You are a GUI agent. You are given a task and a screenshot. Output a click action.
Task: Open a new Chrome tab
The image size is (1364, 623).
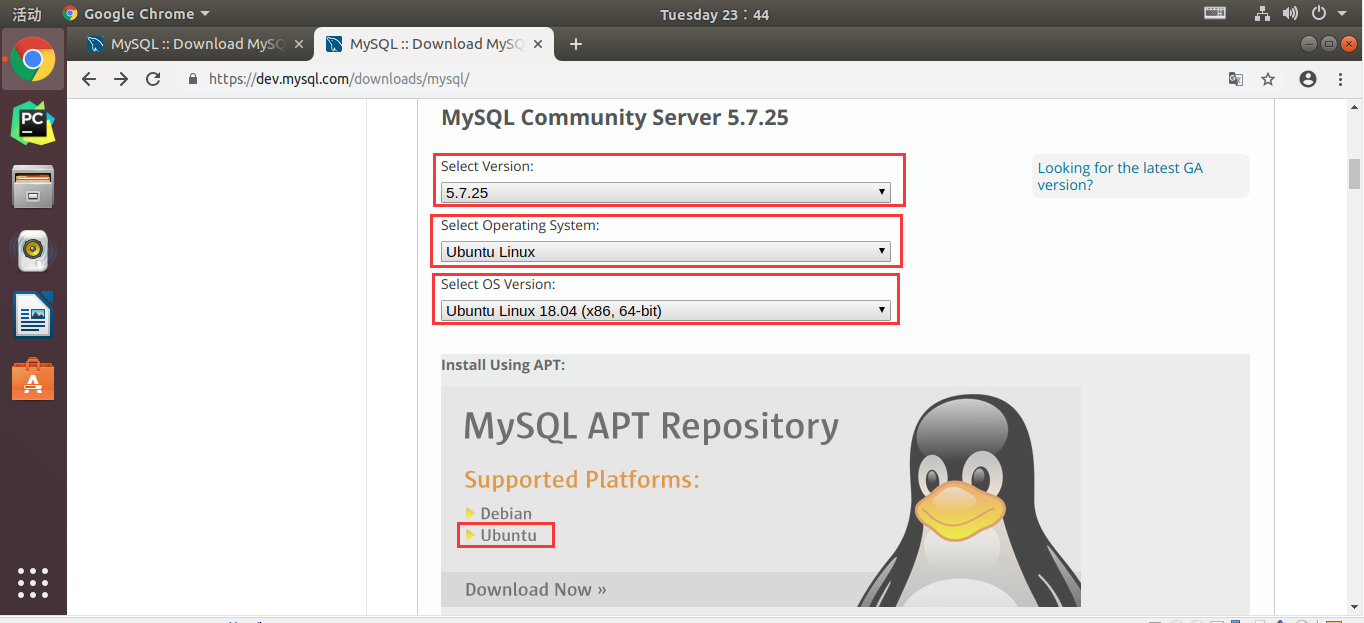[x=575, y=44]
